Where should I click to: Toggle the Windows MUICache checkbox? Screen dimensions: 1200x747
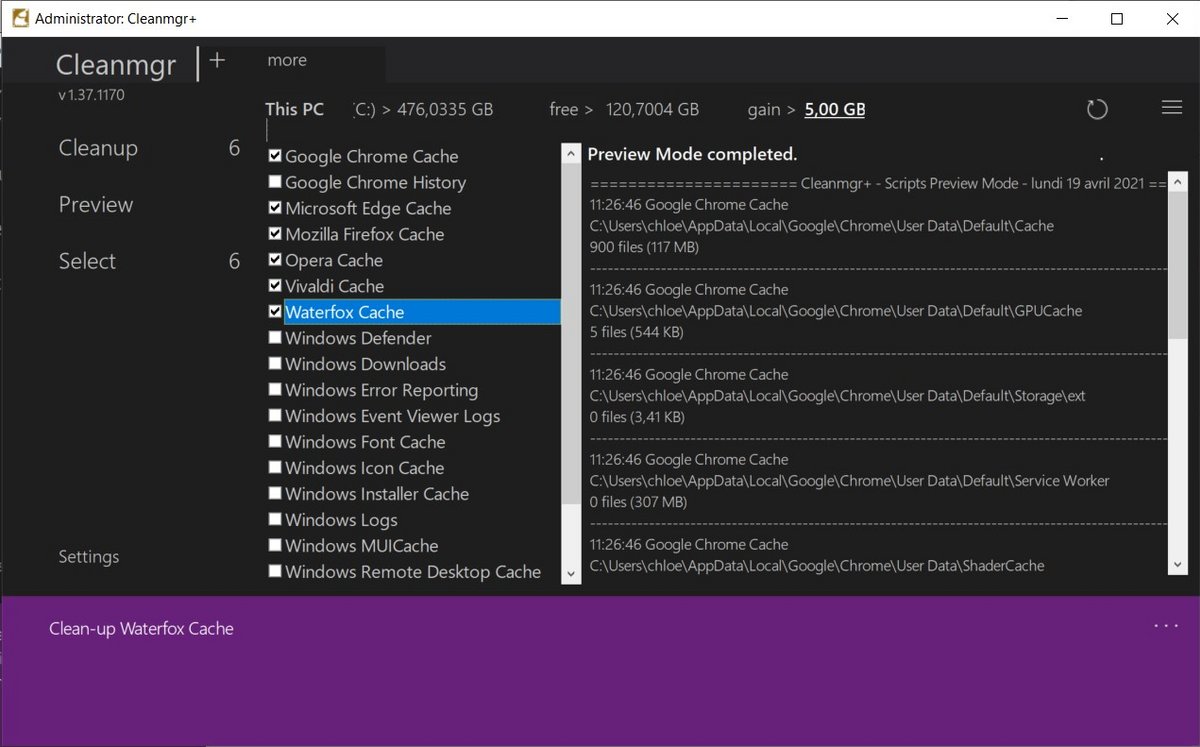tap(275, 546)
